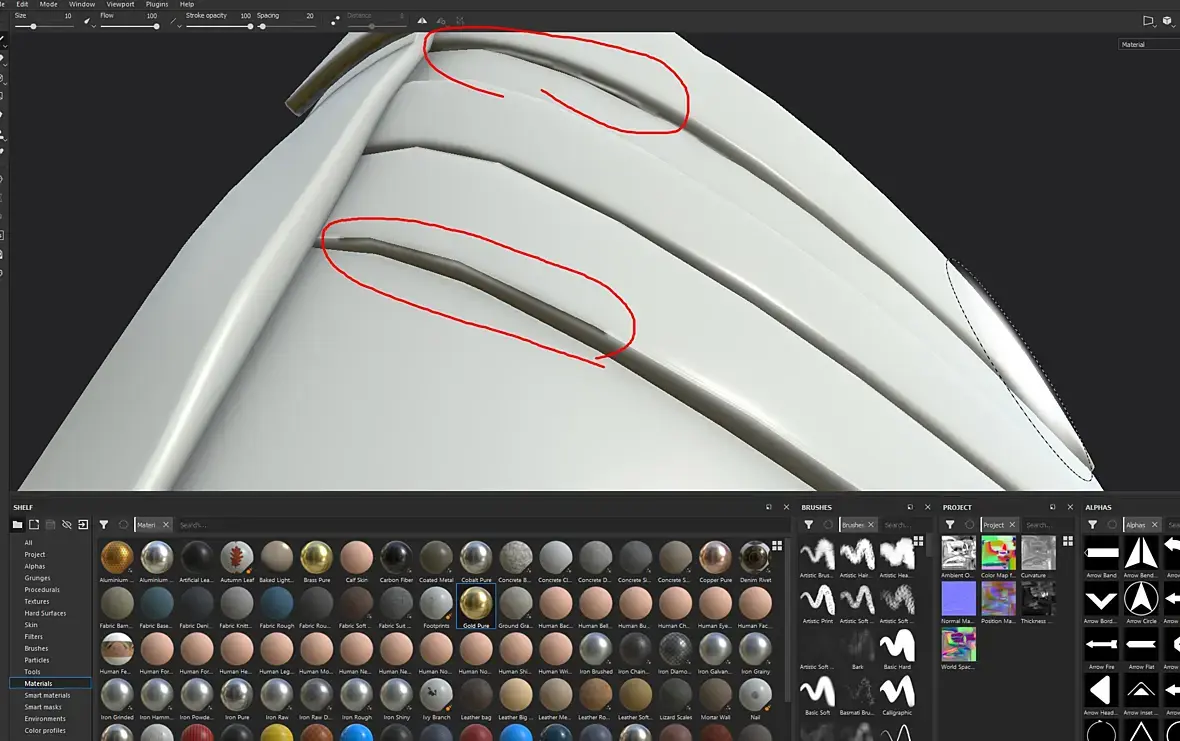Select the Arrow Band alpha
The image size is (1180, 741).
(1101, 557)
